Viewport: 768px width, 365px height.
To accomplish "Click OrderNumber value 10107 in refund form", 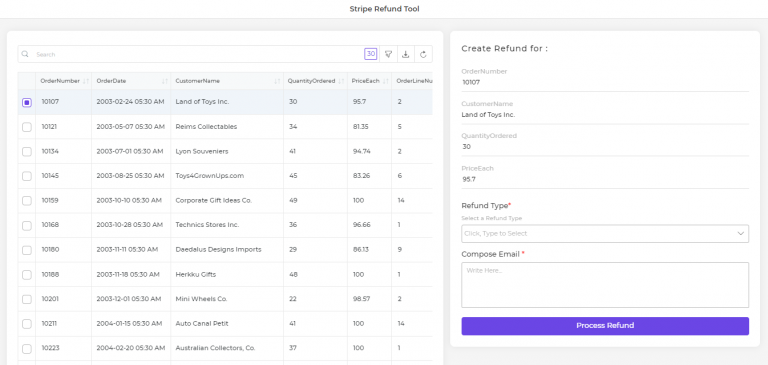I will [x=471, y=82].
